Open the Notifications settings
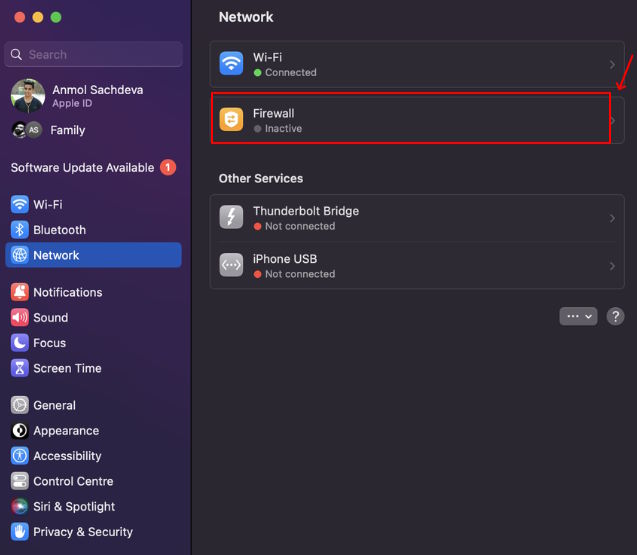637x555 pixels. [x=93, y=292]
